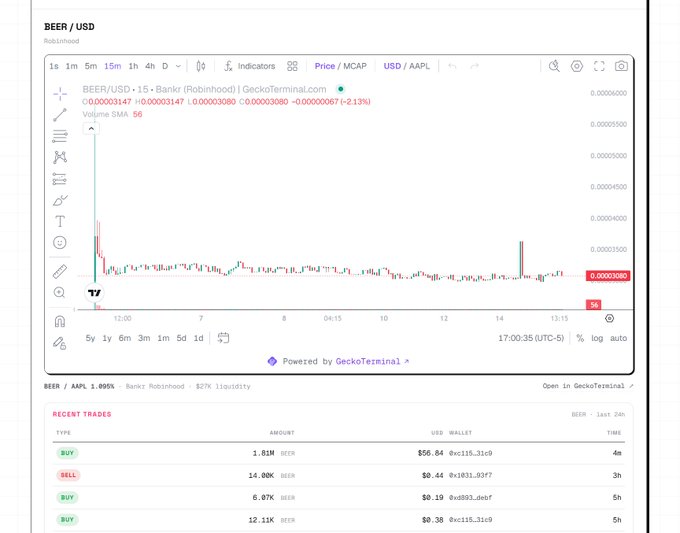The width and height of the screenshot is (680, 533).
Task: Open the forecasting and measurement tools
Action: click(60, 179)
